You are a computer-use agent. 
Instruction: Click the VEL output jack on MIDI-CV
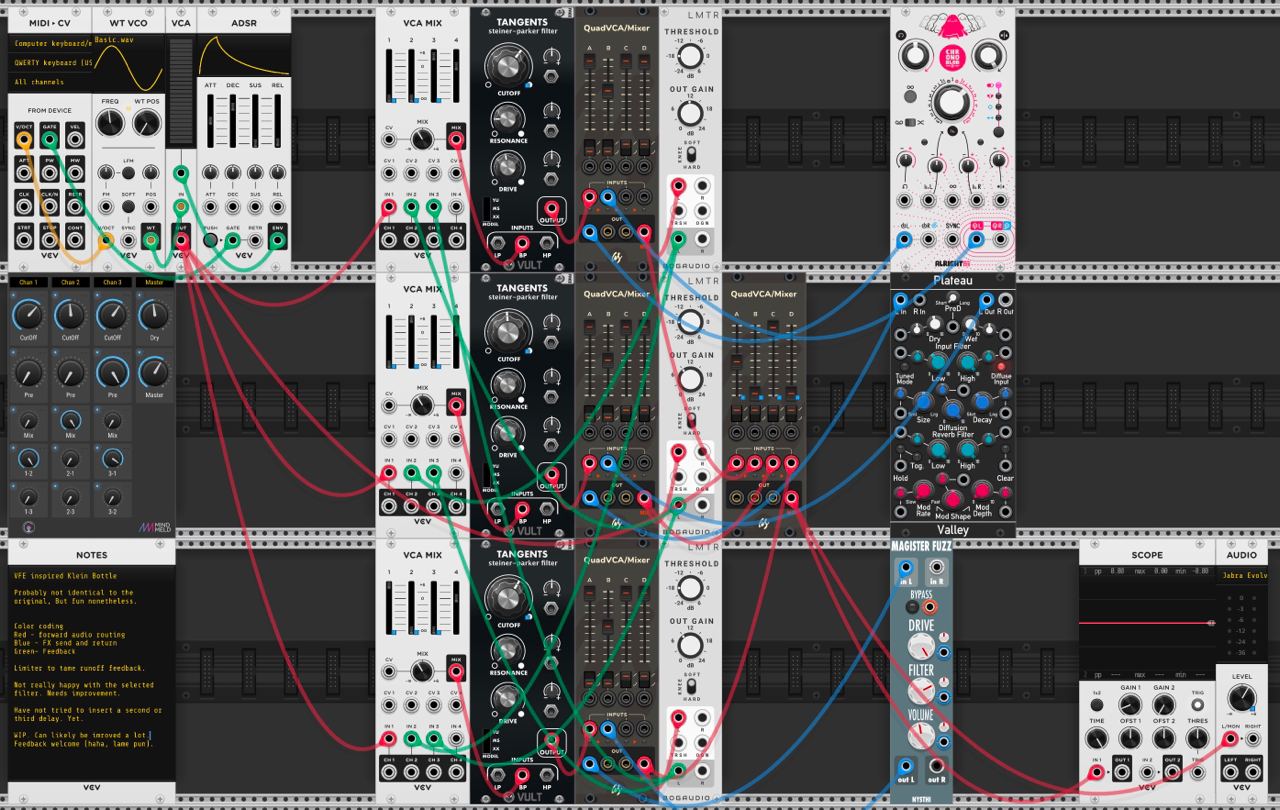tap(75, 139)
